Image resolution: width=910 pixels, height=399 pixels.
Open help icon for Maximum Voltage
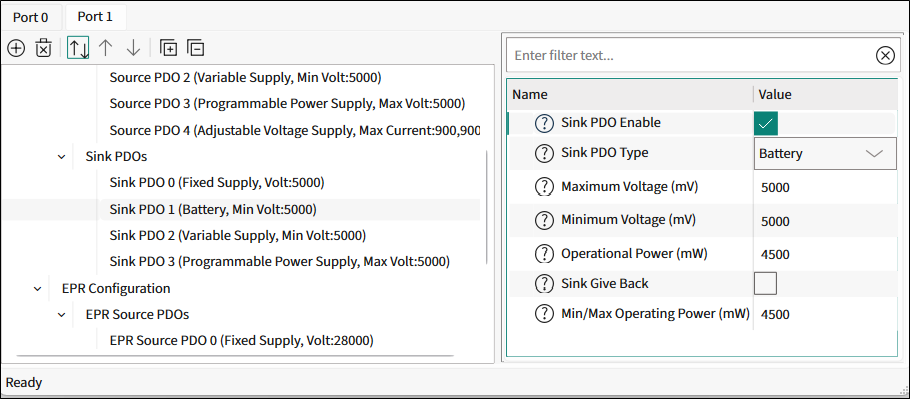click(x=544, y=187)
